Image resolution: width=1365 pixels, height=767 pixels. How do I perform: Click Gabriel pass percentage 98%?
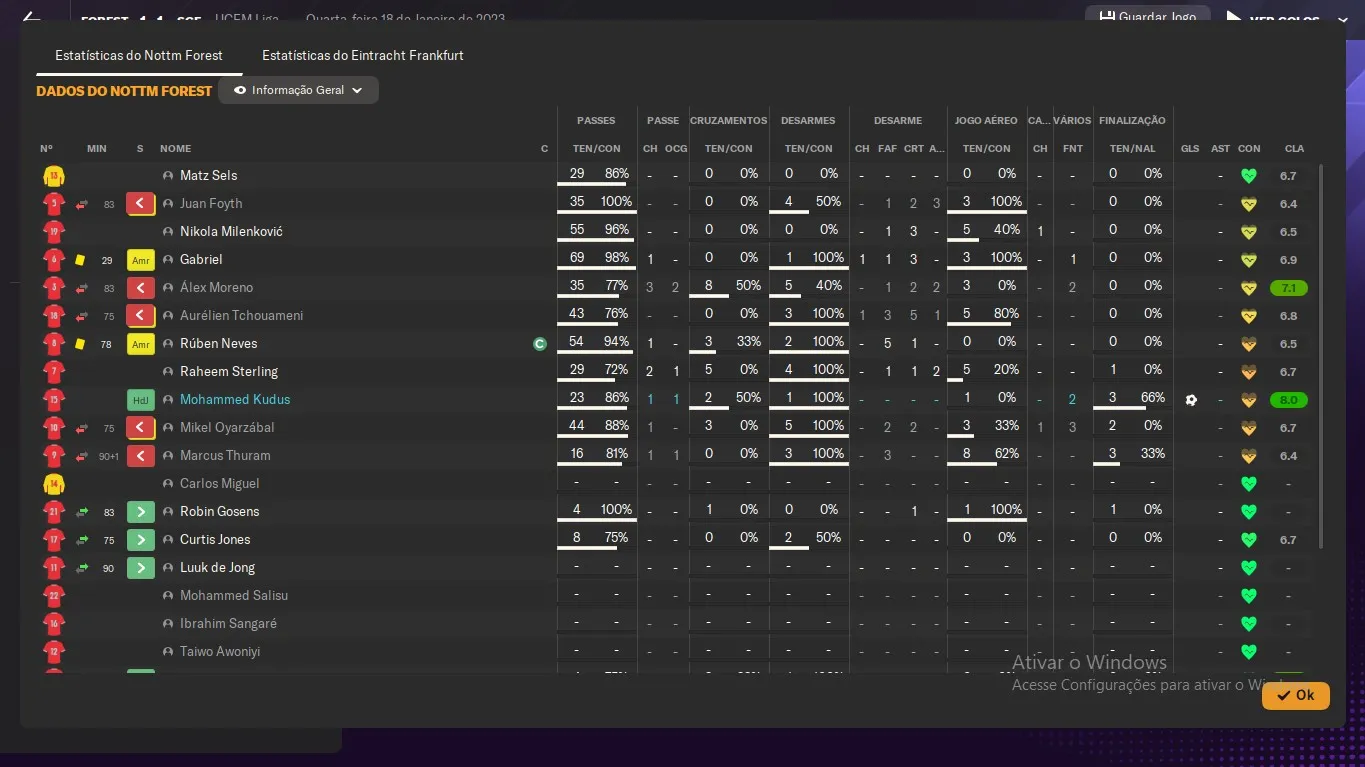coord(617,258)
